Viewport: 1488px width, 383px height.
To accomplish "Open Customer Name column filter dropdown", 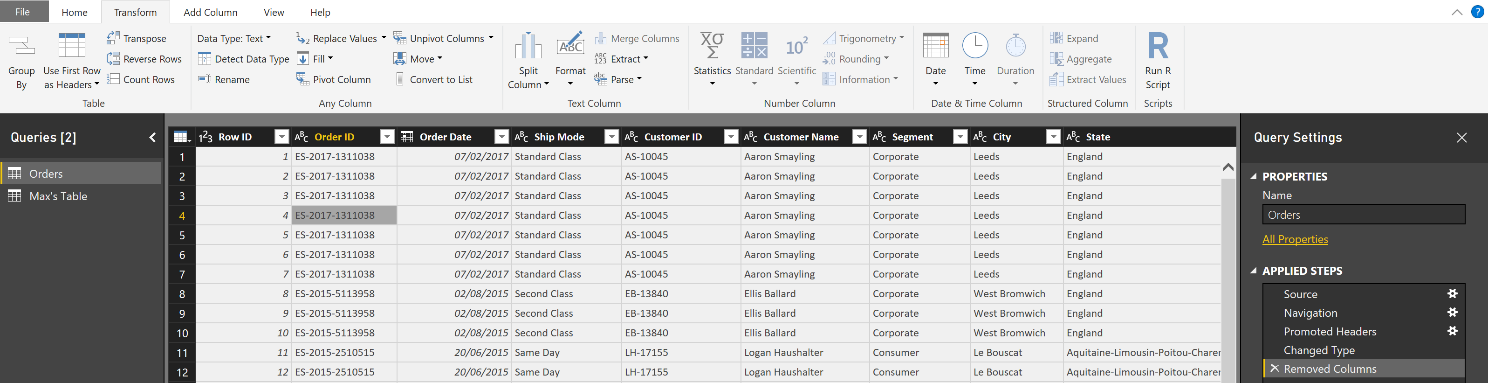I will pos(860,137).
